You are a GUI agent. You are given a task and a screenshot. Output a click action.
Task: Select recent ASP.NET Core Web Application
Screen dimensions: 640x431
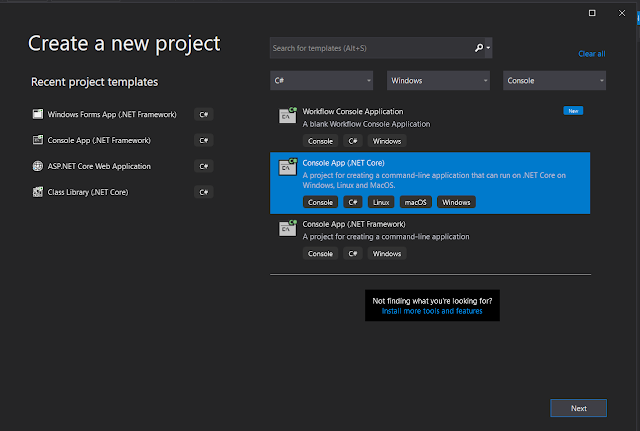tap(99, 166)
